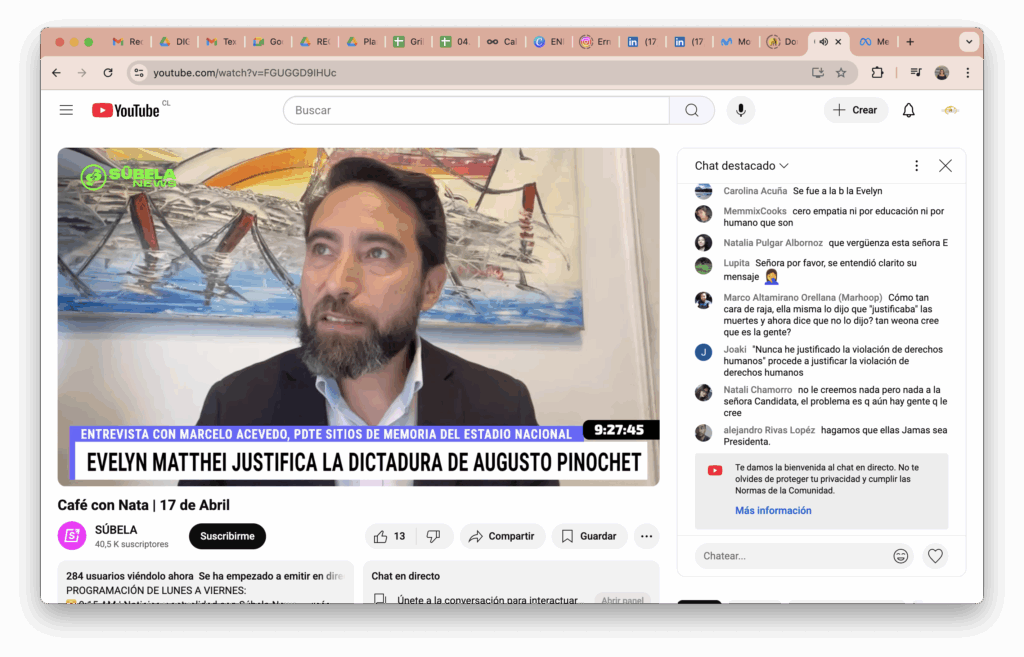
Task: Activate voice search microphone
Action: coord(740,110)
